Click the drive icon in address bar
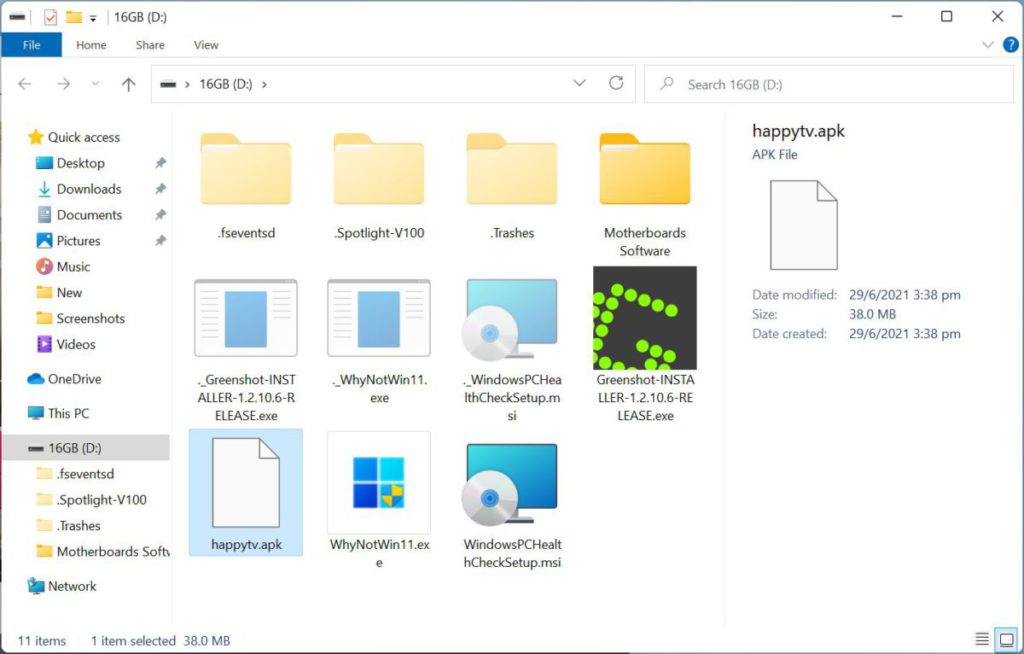 coord(168,84)
